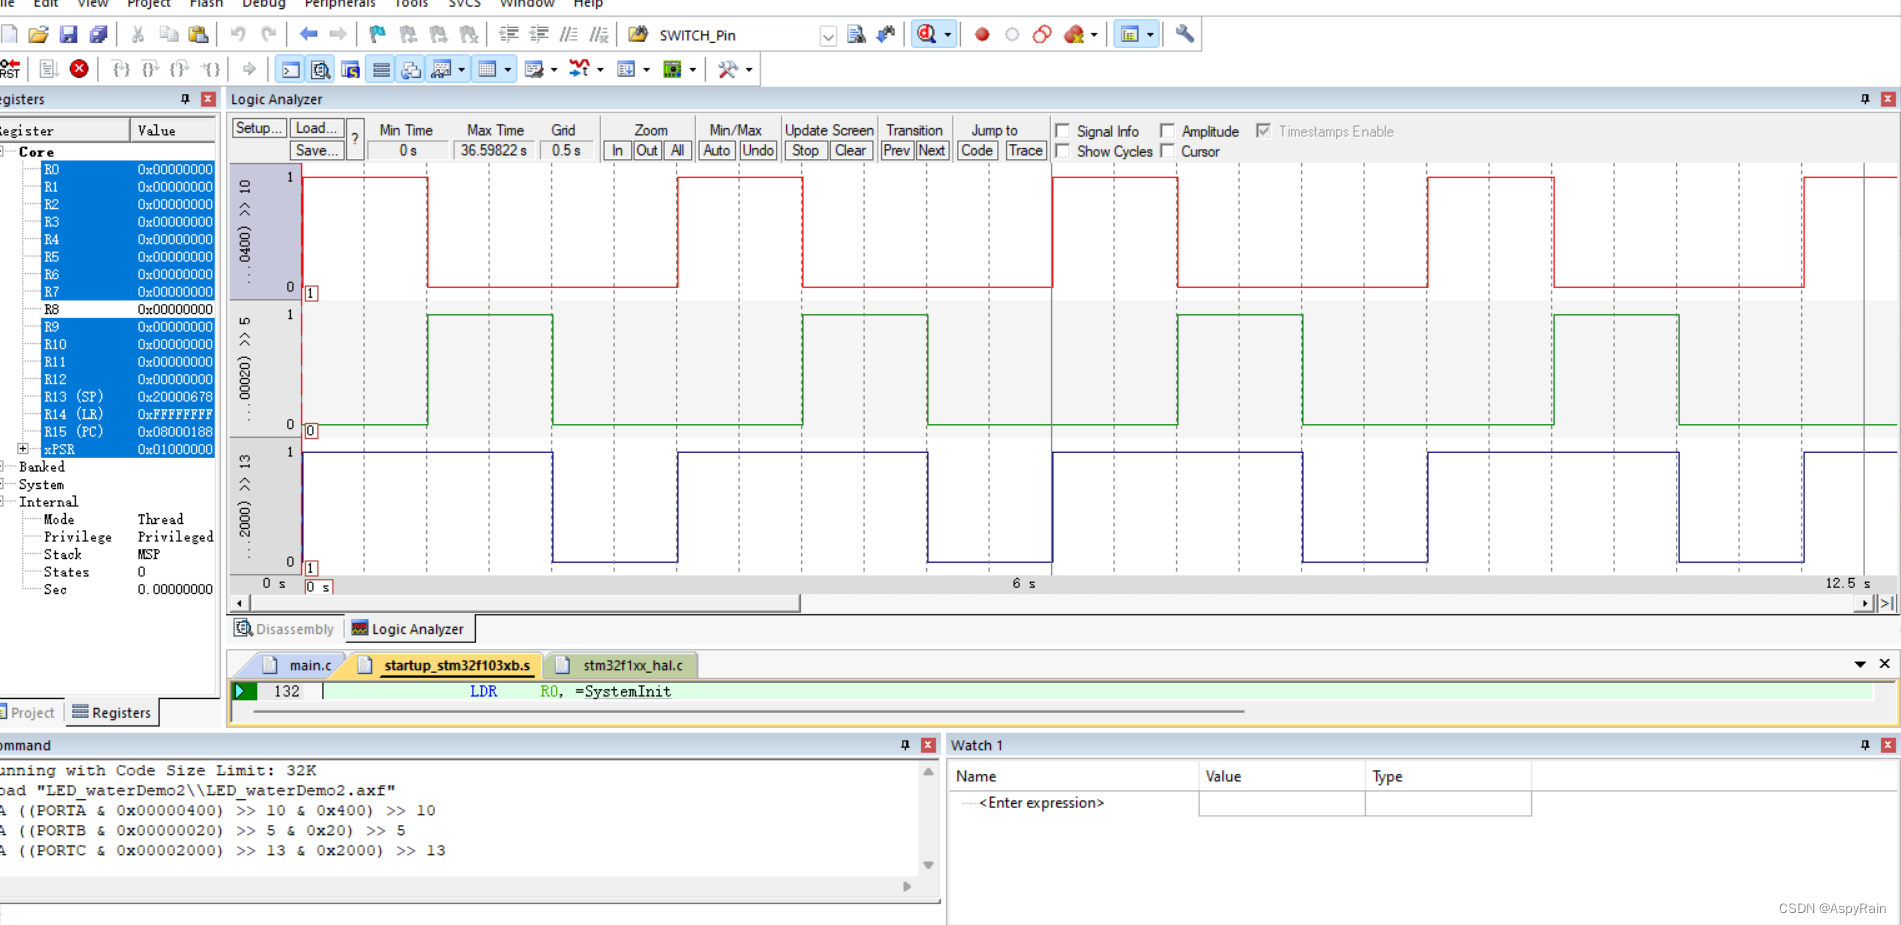The height and width of the screenshot is (925, 1901).
Task: Navigate backwards with the blue arrow
Action: click(x=309, y=35)
